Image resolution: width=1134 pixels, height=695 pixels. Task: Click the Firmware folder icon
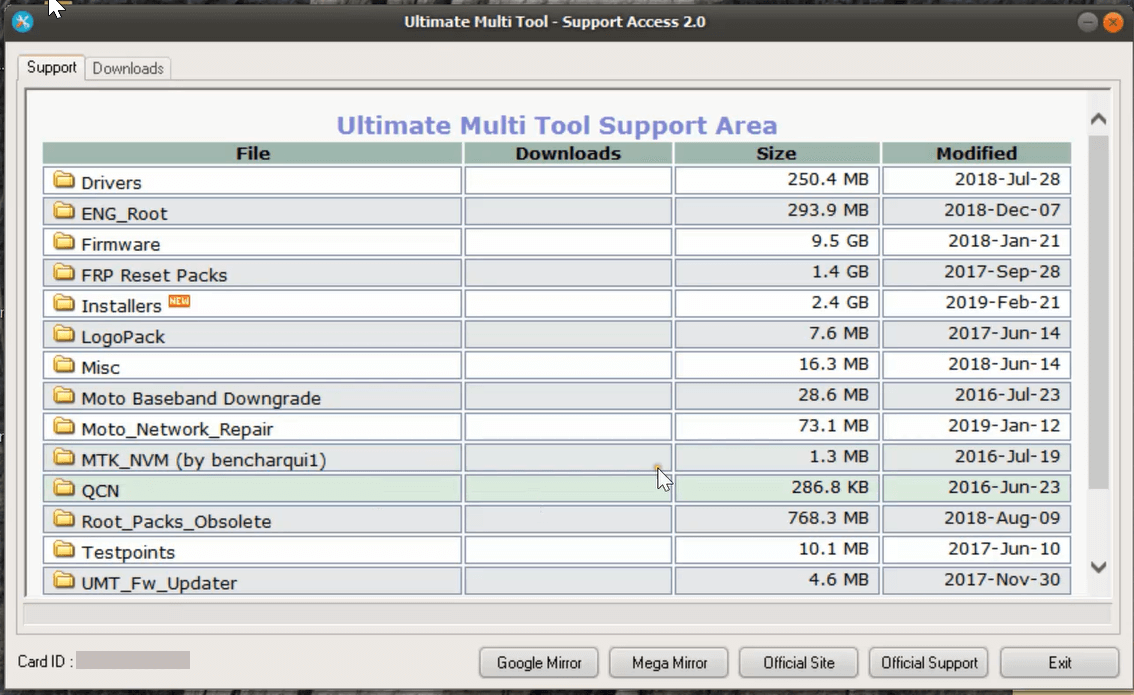click(65, 243)
